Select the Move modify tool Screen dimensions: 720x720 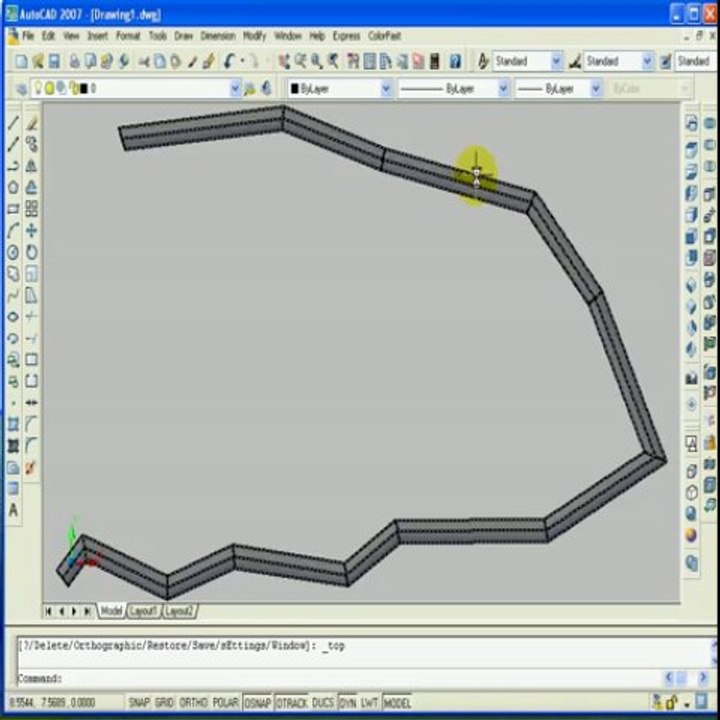[x=31, y=231]
